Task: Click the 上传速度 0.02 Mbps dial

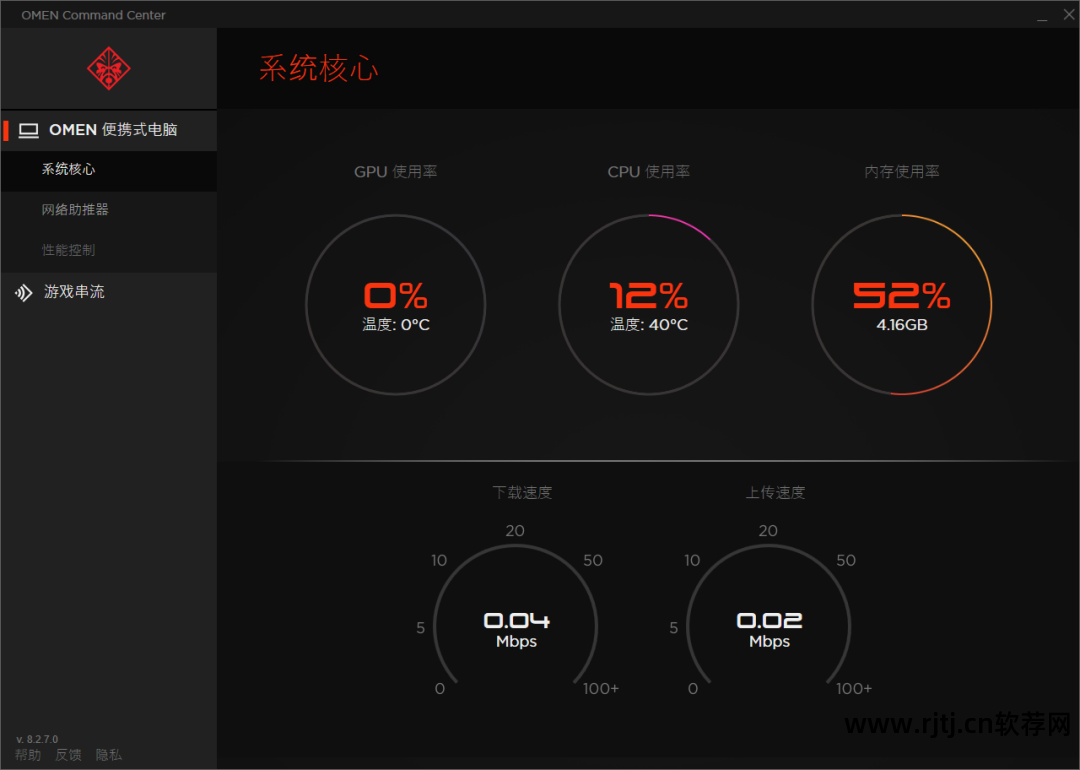Action: [x=769, y=615]
